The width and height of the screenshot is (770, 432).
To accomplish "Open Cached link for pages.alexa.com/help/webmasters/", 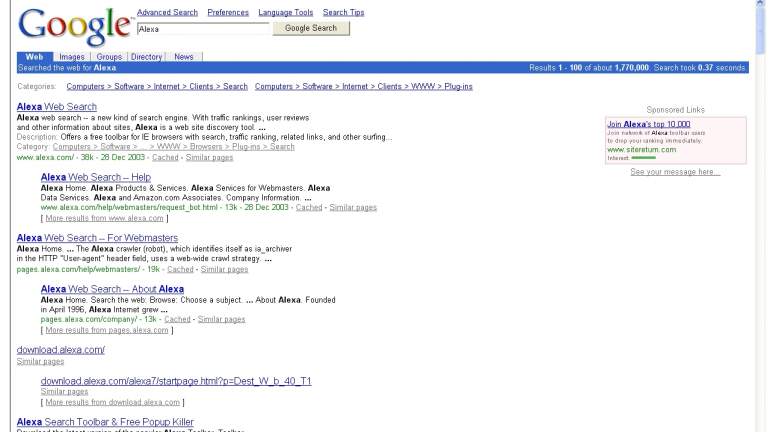I will point(180,270).
